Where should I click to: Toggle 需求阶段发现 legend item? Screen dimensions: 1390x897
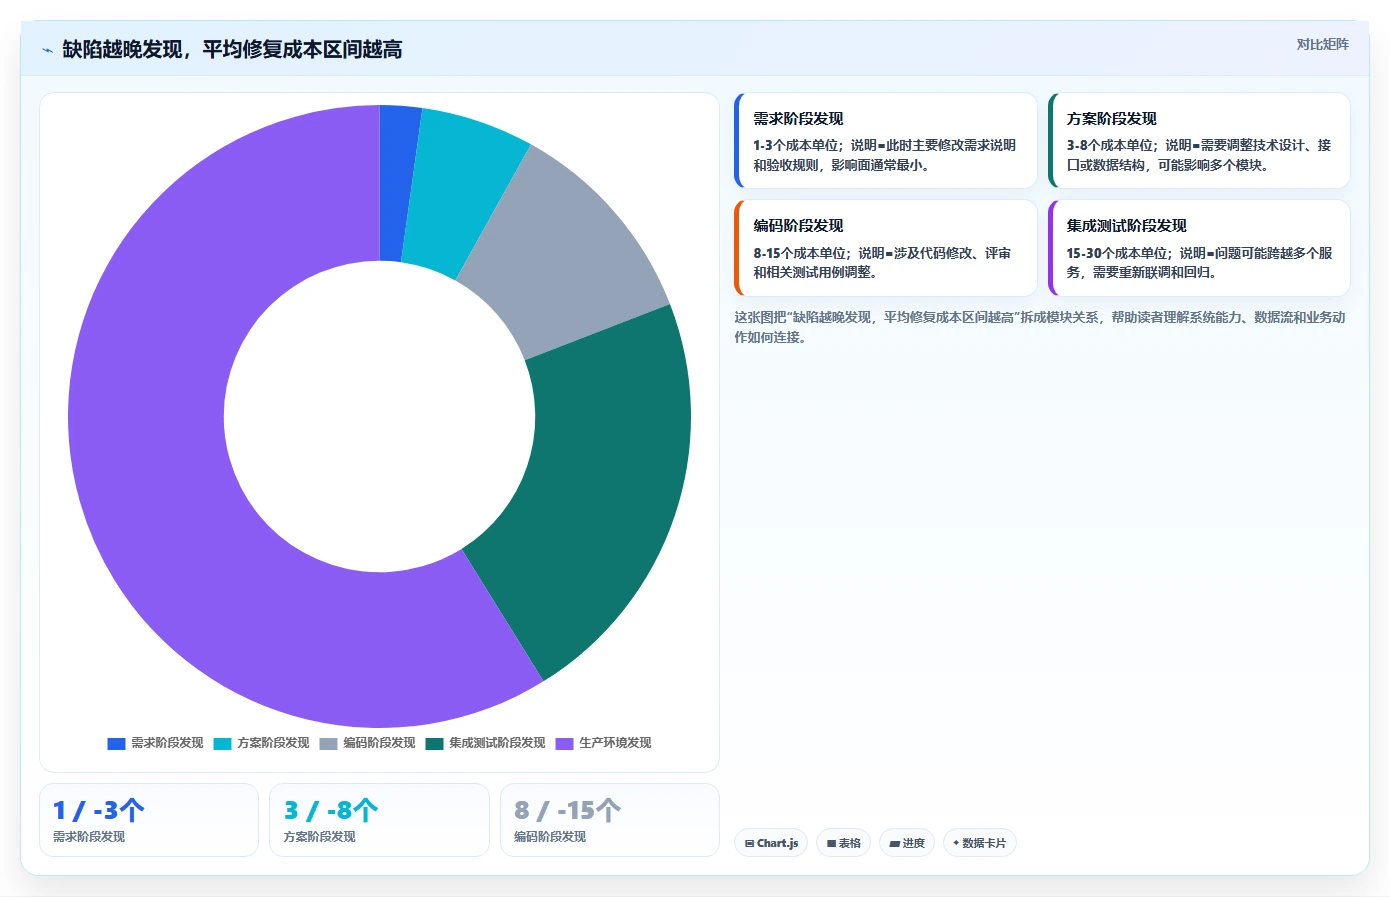pyautogui.click(x=155, y=743)
